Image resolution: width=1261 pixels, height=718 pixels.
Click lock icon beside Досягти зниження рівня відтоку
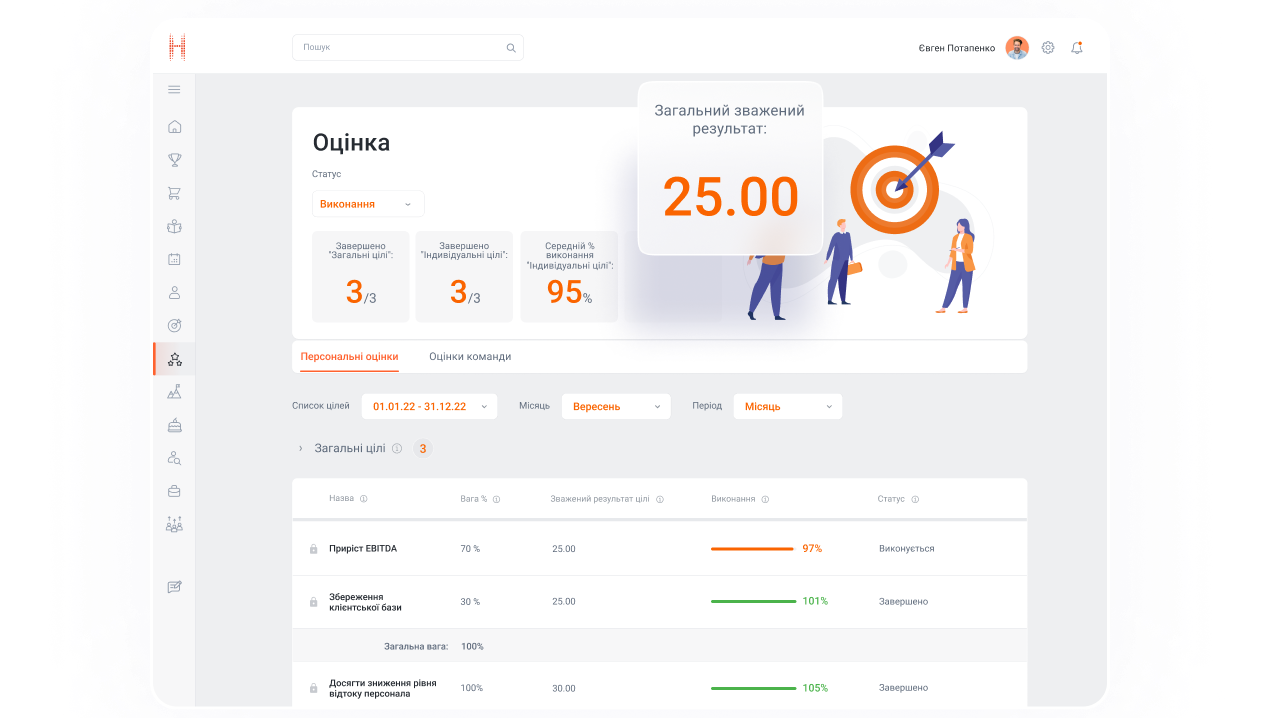313,689
